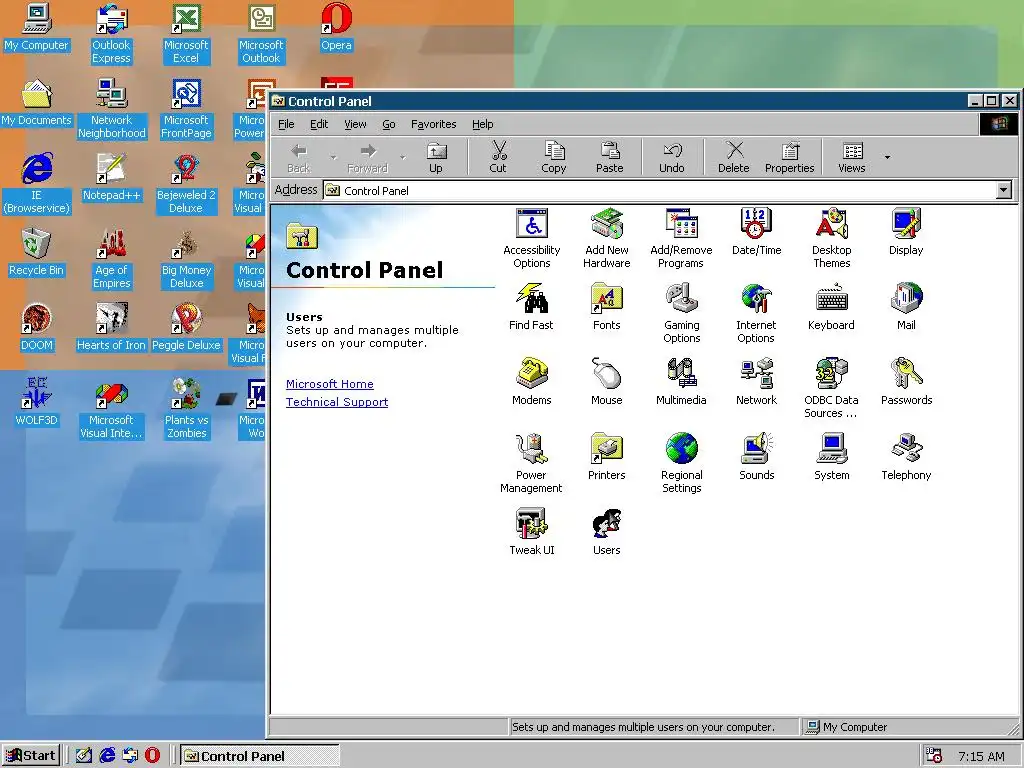The width and height of the screenshot is (1024, 768).
Task: Click the Views toolbar button
Action: pos(852,157)
